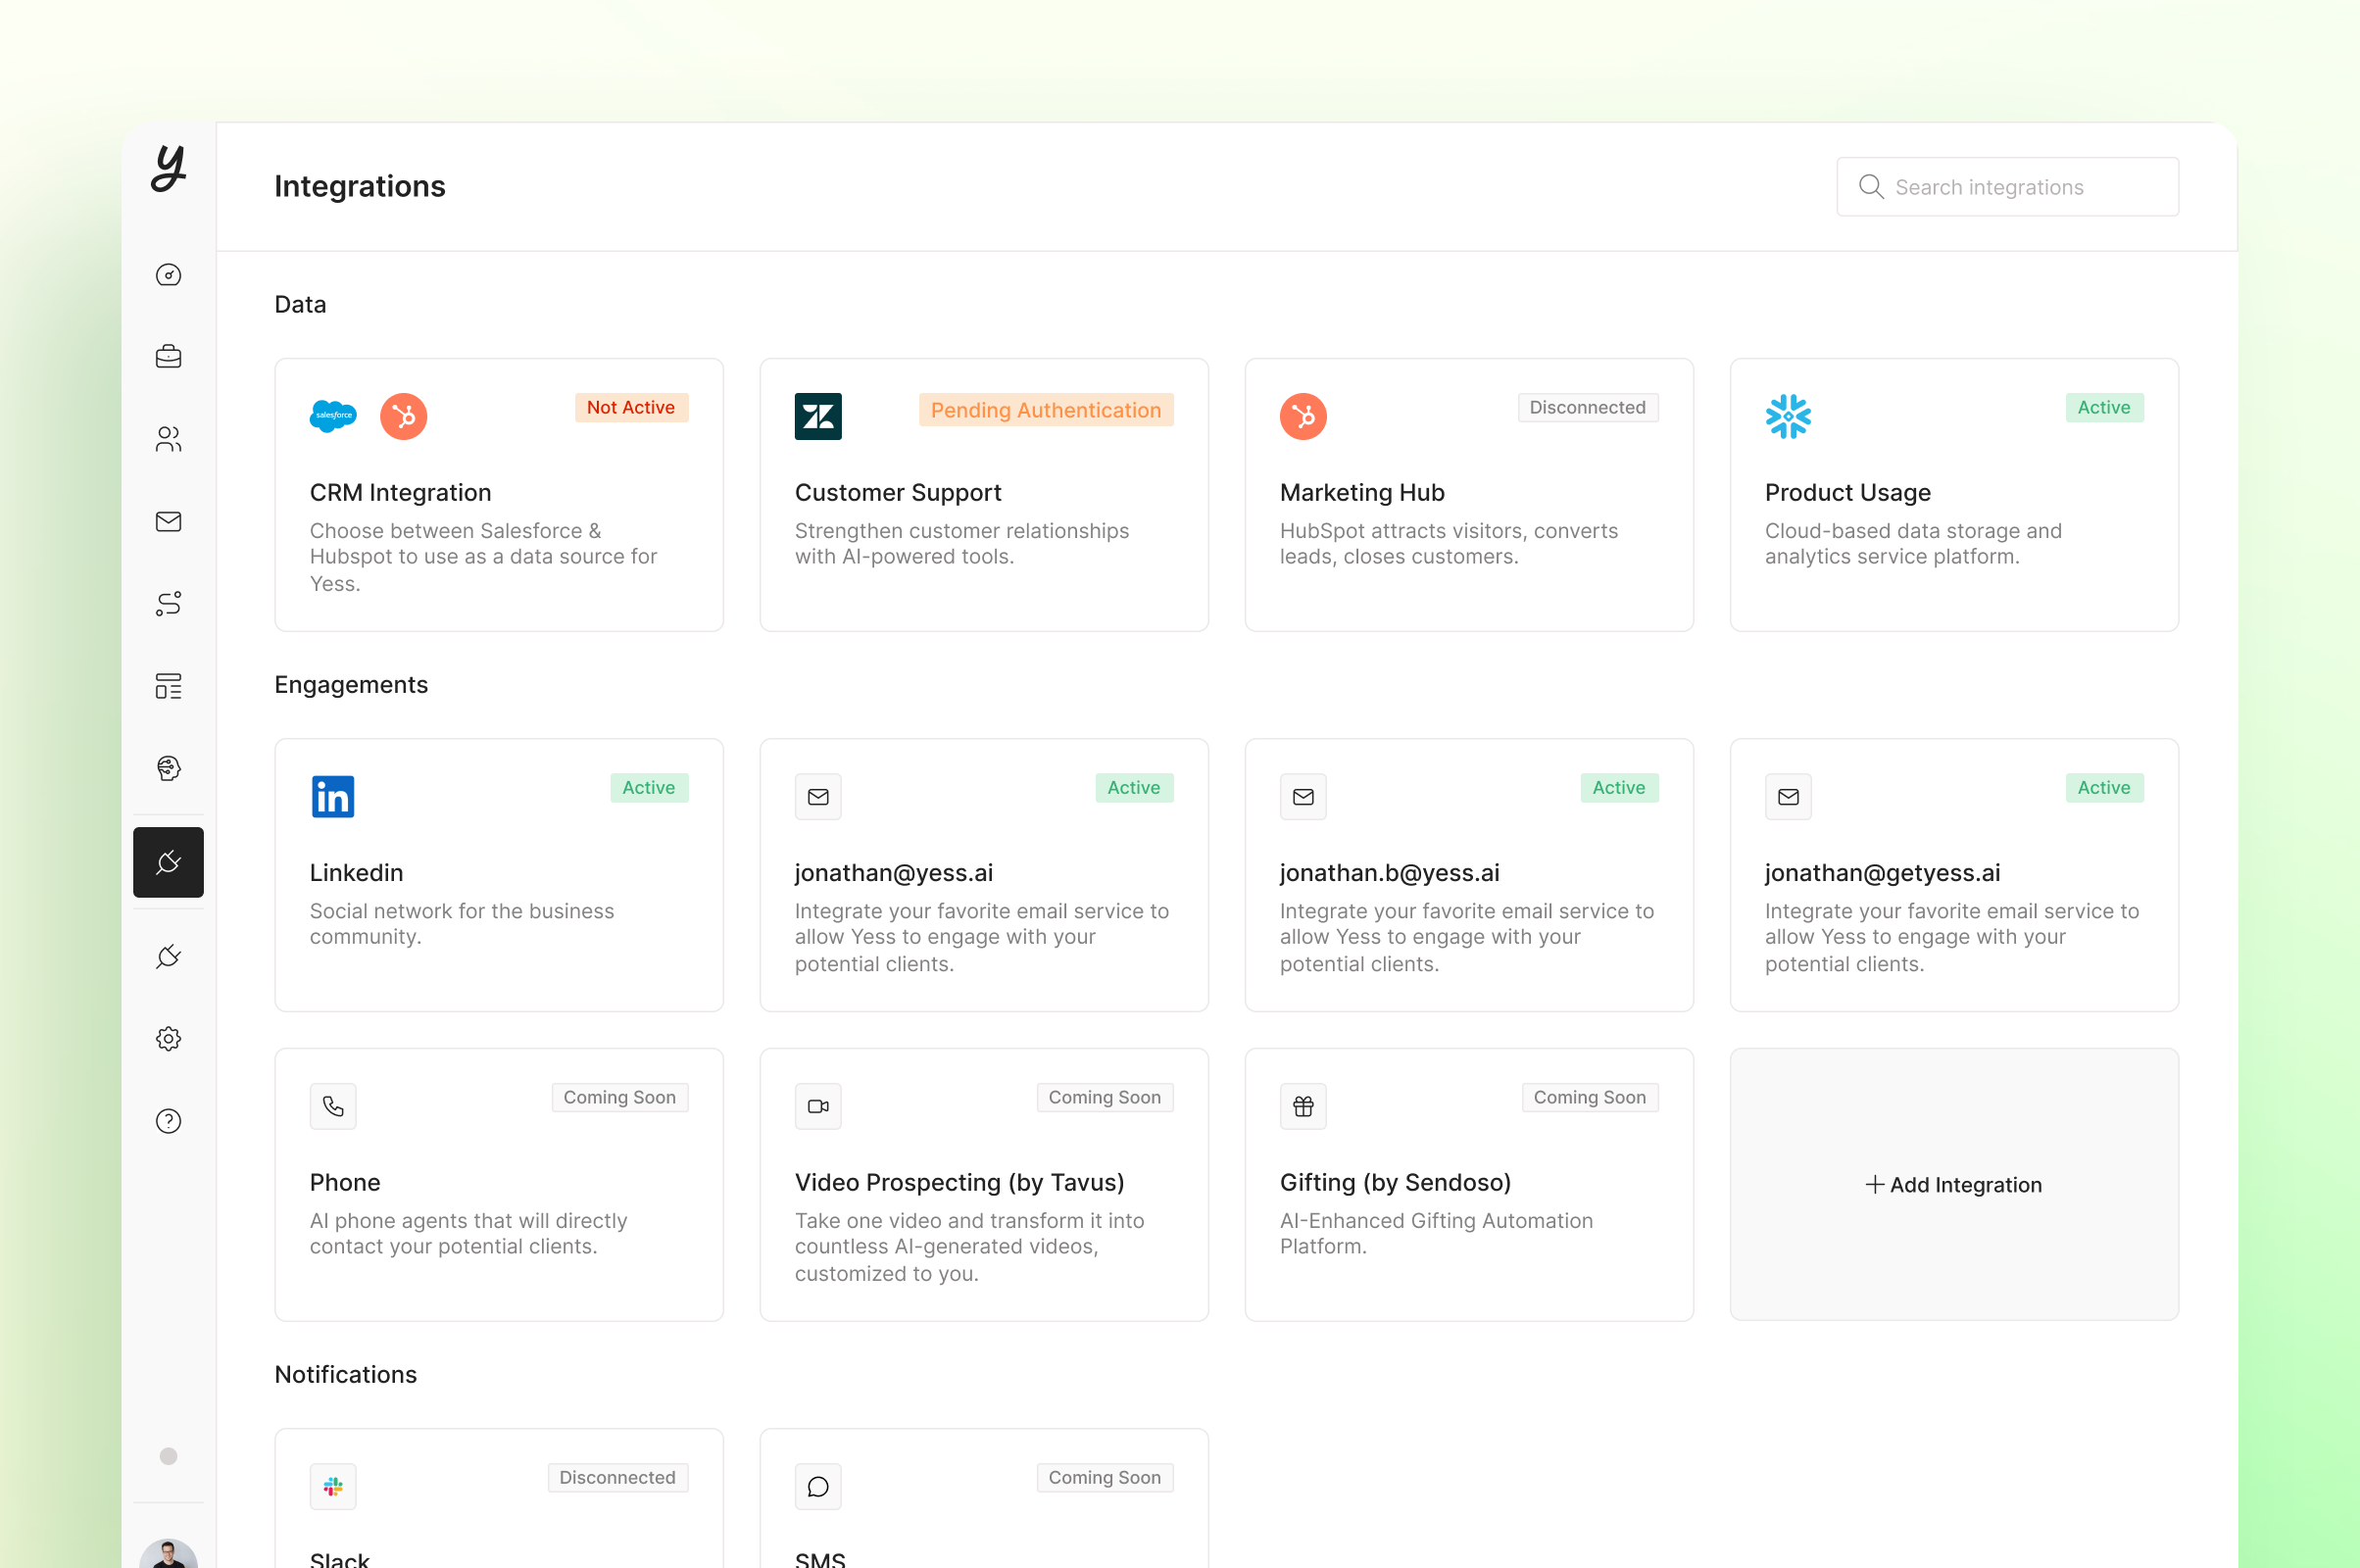This screenshot has width=2360, height=1568.
Task: Click the Active badge on jonathan@yess.ai card
Action: (1134, 787)
